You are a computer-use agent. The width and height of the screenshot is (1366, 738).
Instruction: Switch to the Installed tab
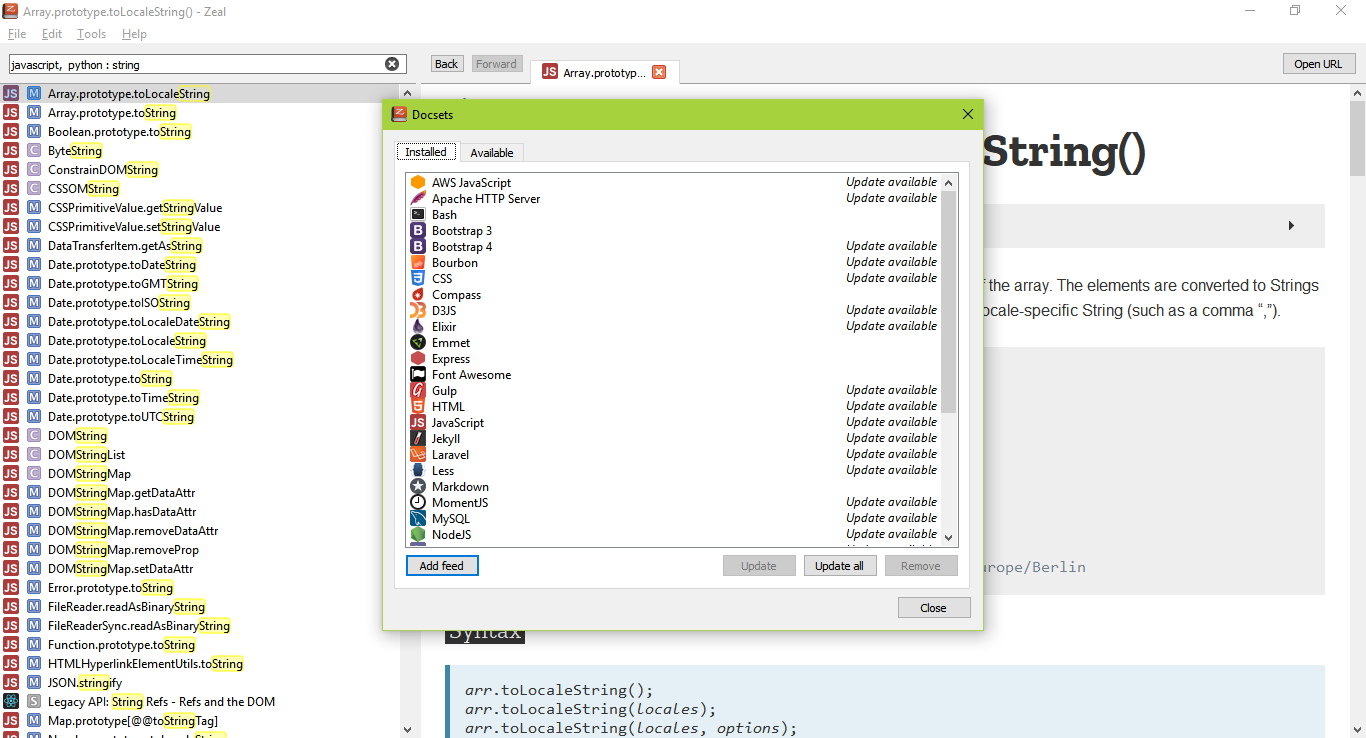(426, 152)
